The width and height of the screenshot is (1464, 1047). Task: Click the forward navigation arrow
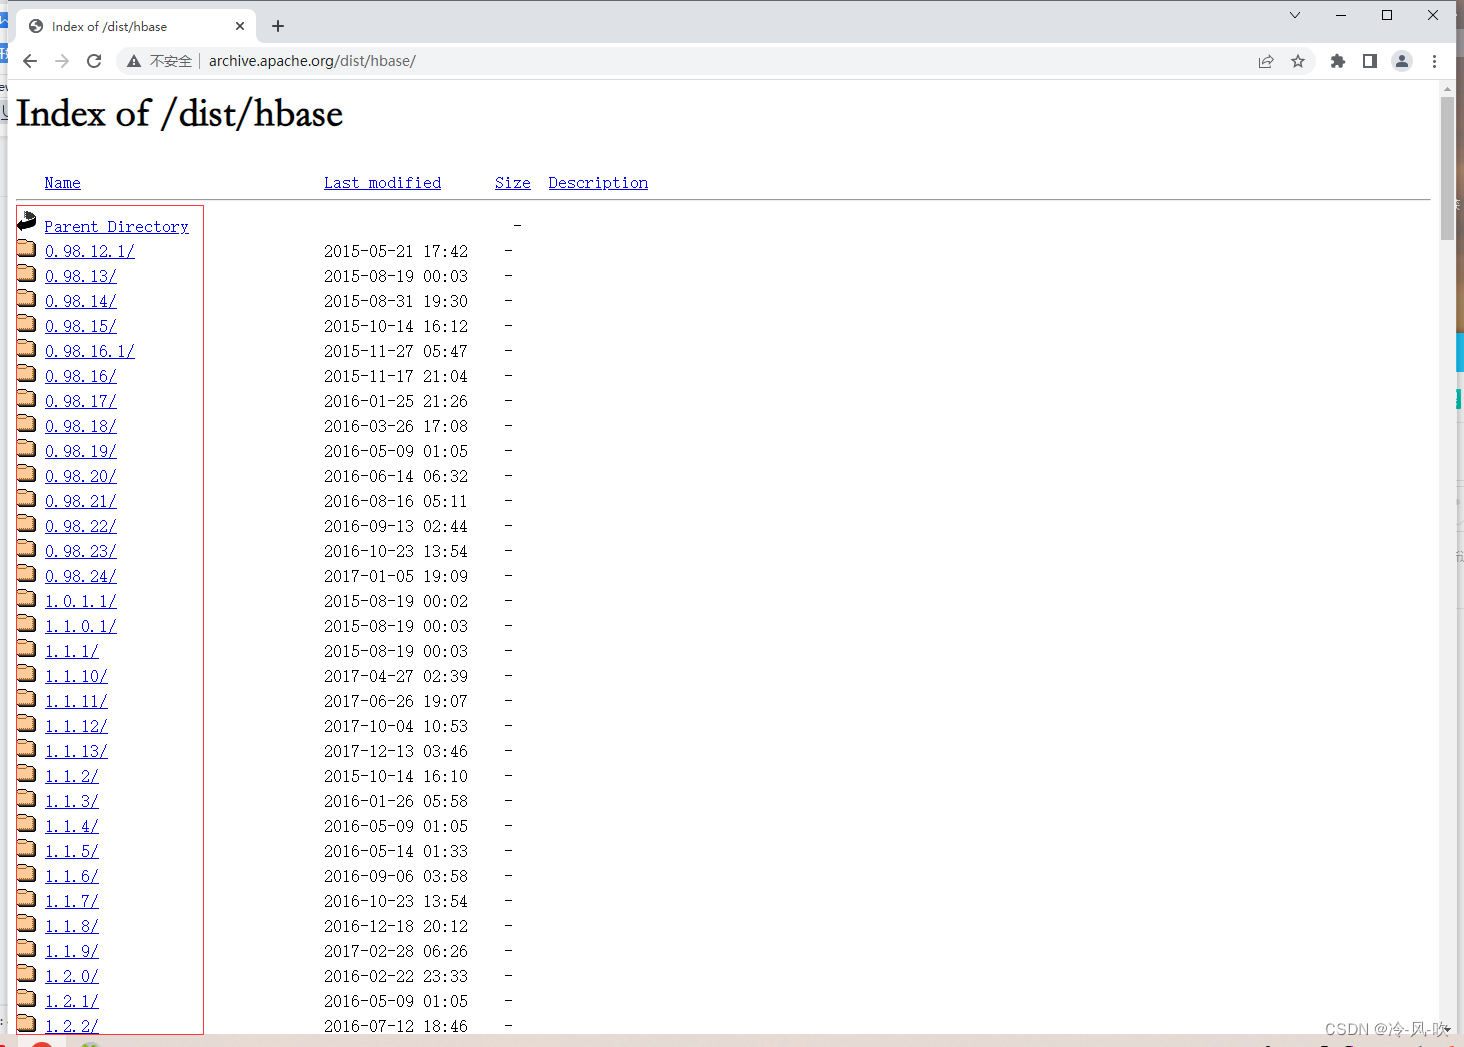(x=61, y=61)
